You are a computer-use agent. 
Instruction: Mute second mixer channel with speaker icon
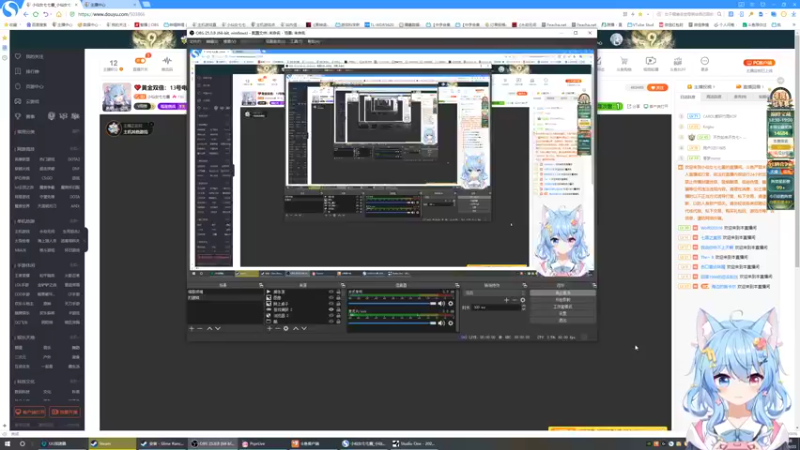tap(441, 323)
